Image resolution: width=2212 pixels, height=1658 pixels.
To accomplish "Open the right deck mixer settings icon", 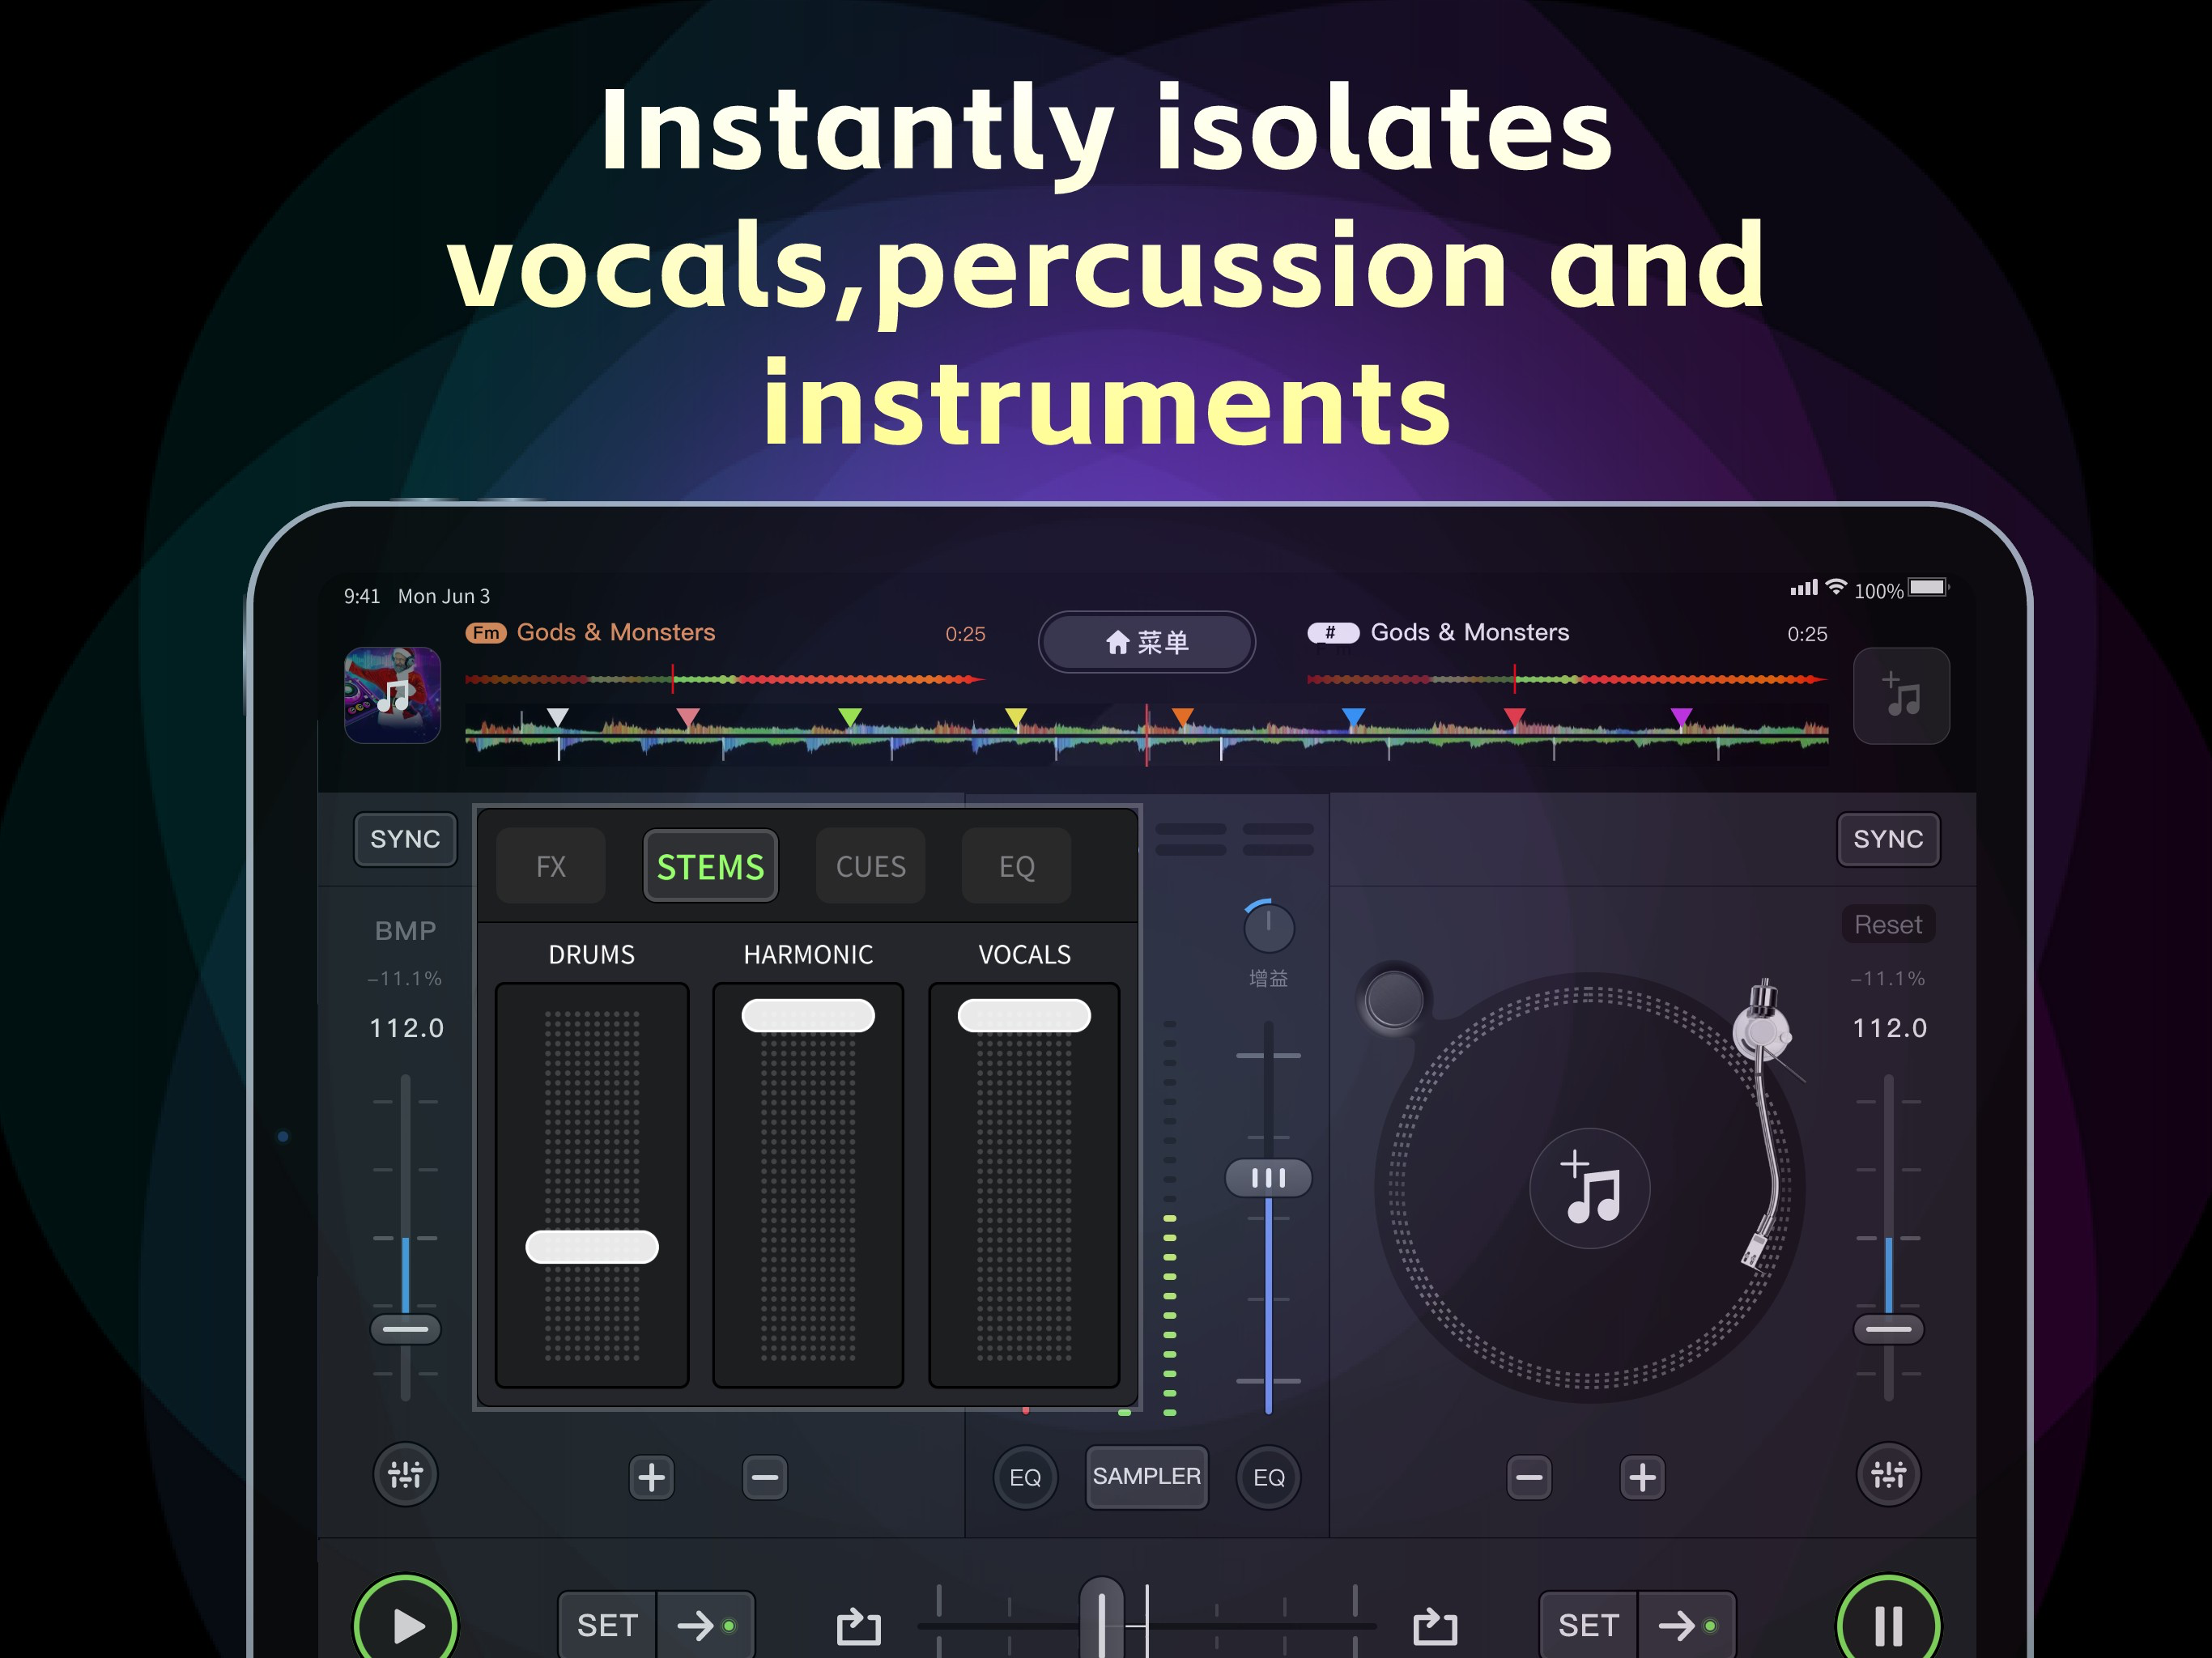I will (1888, 1474).
